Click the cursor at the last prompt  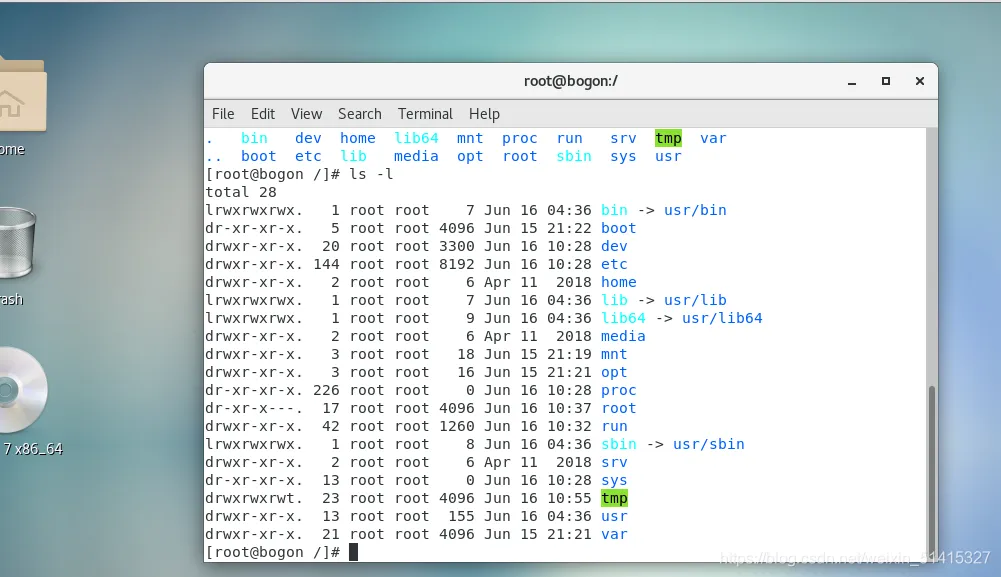(354, 552)
